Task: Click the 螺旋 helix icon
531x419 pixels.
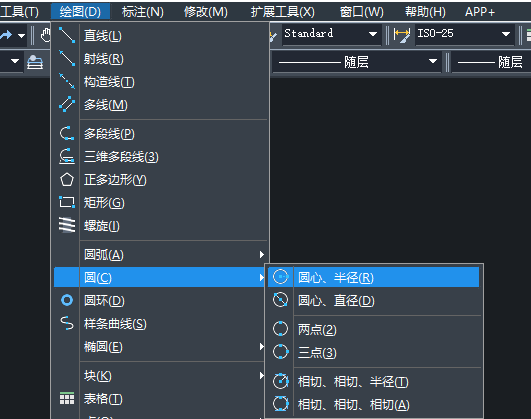Action: click(67, 225)
